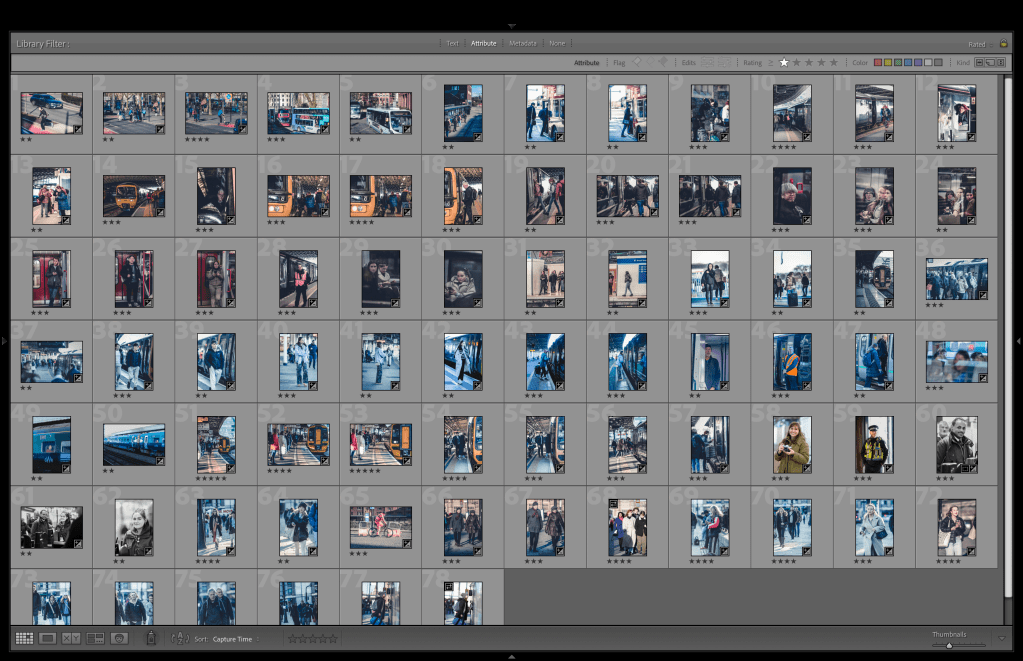Toggle the red color label filter

pos(878,63)
